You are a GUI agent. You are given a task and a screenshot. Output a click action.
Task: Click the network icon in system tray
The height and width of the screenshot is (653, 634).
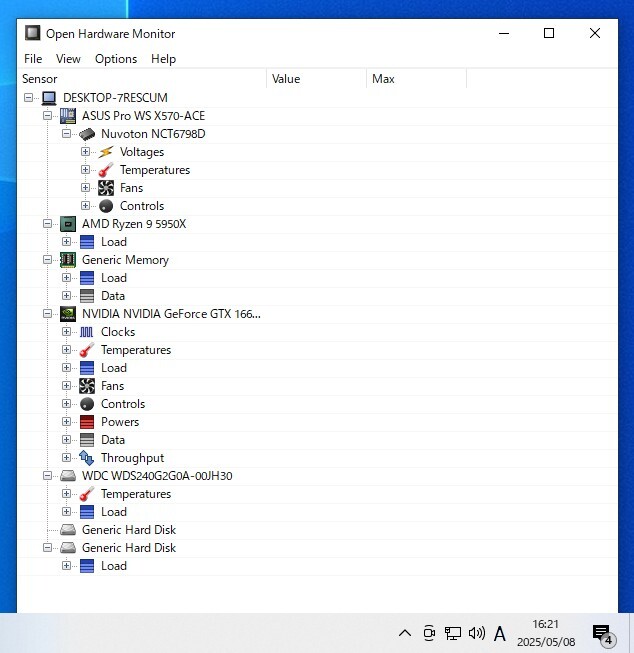click(x=452, y=633)
